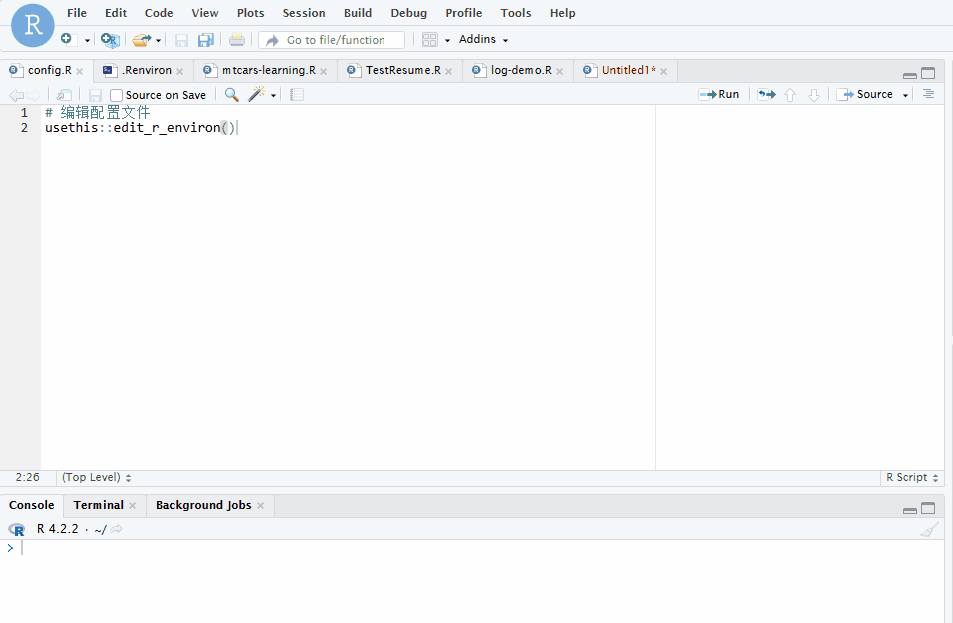
Task: Open the Session menu
Action: [304, 13]
